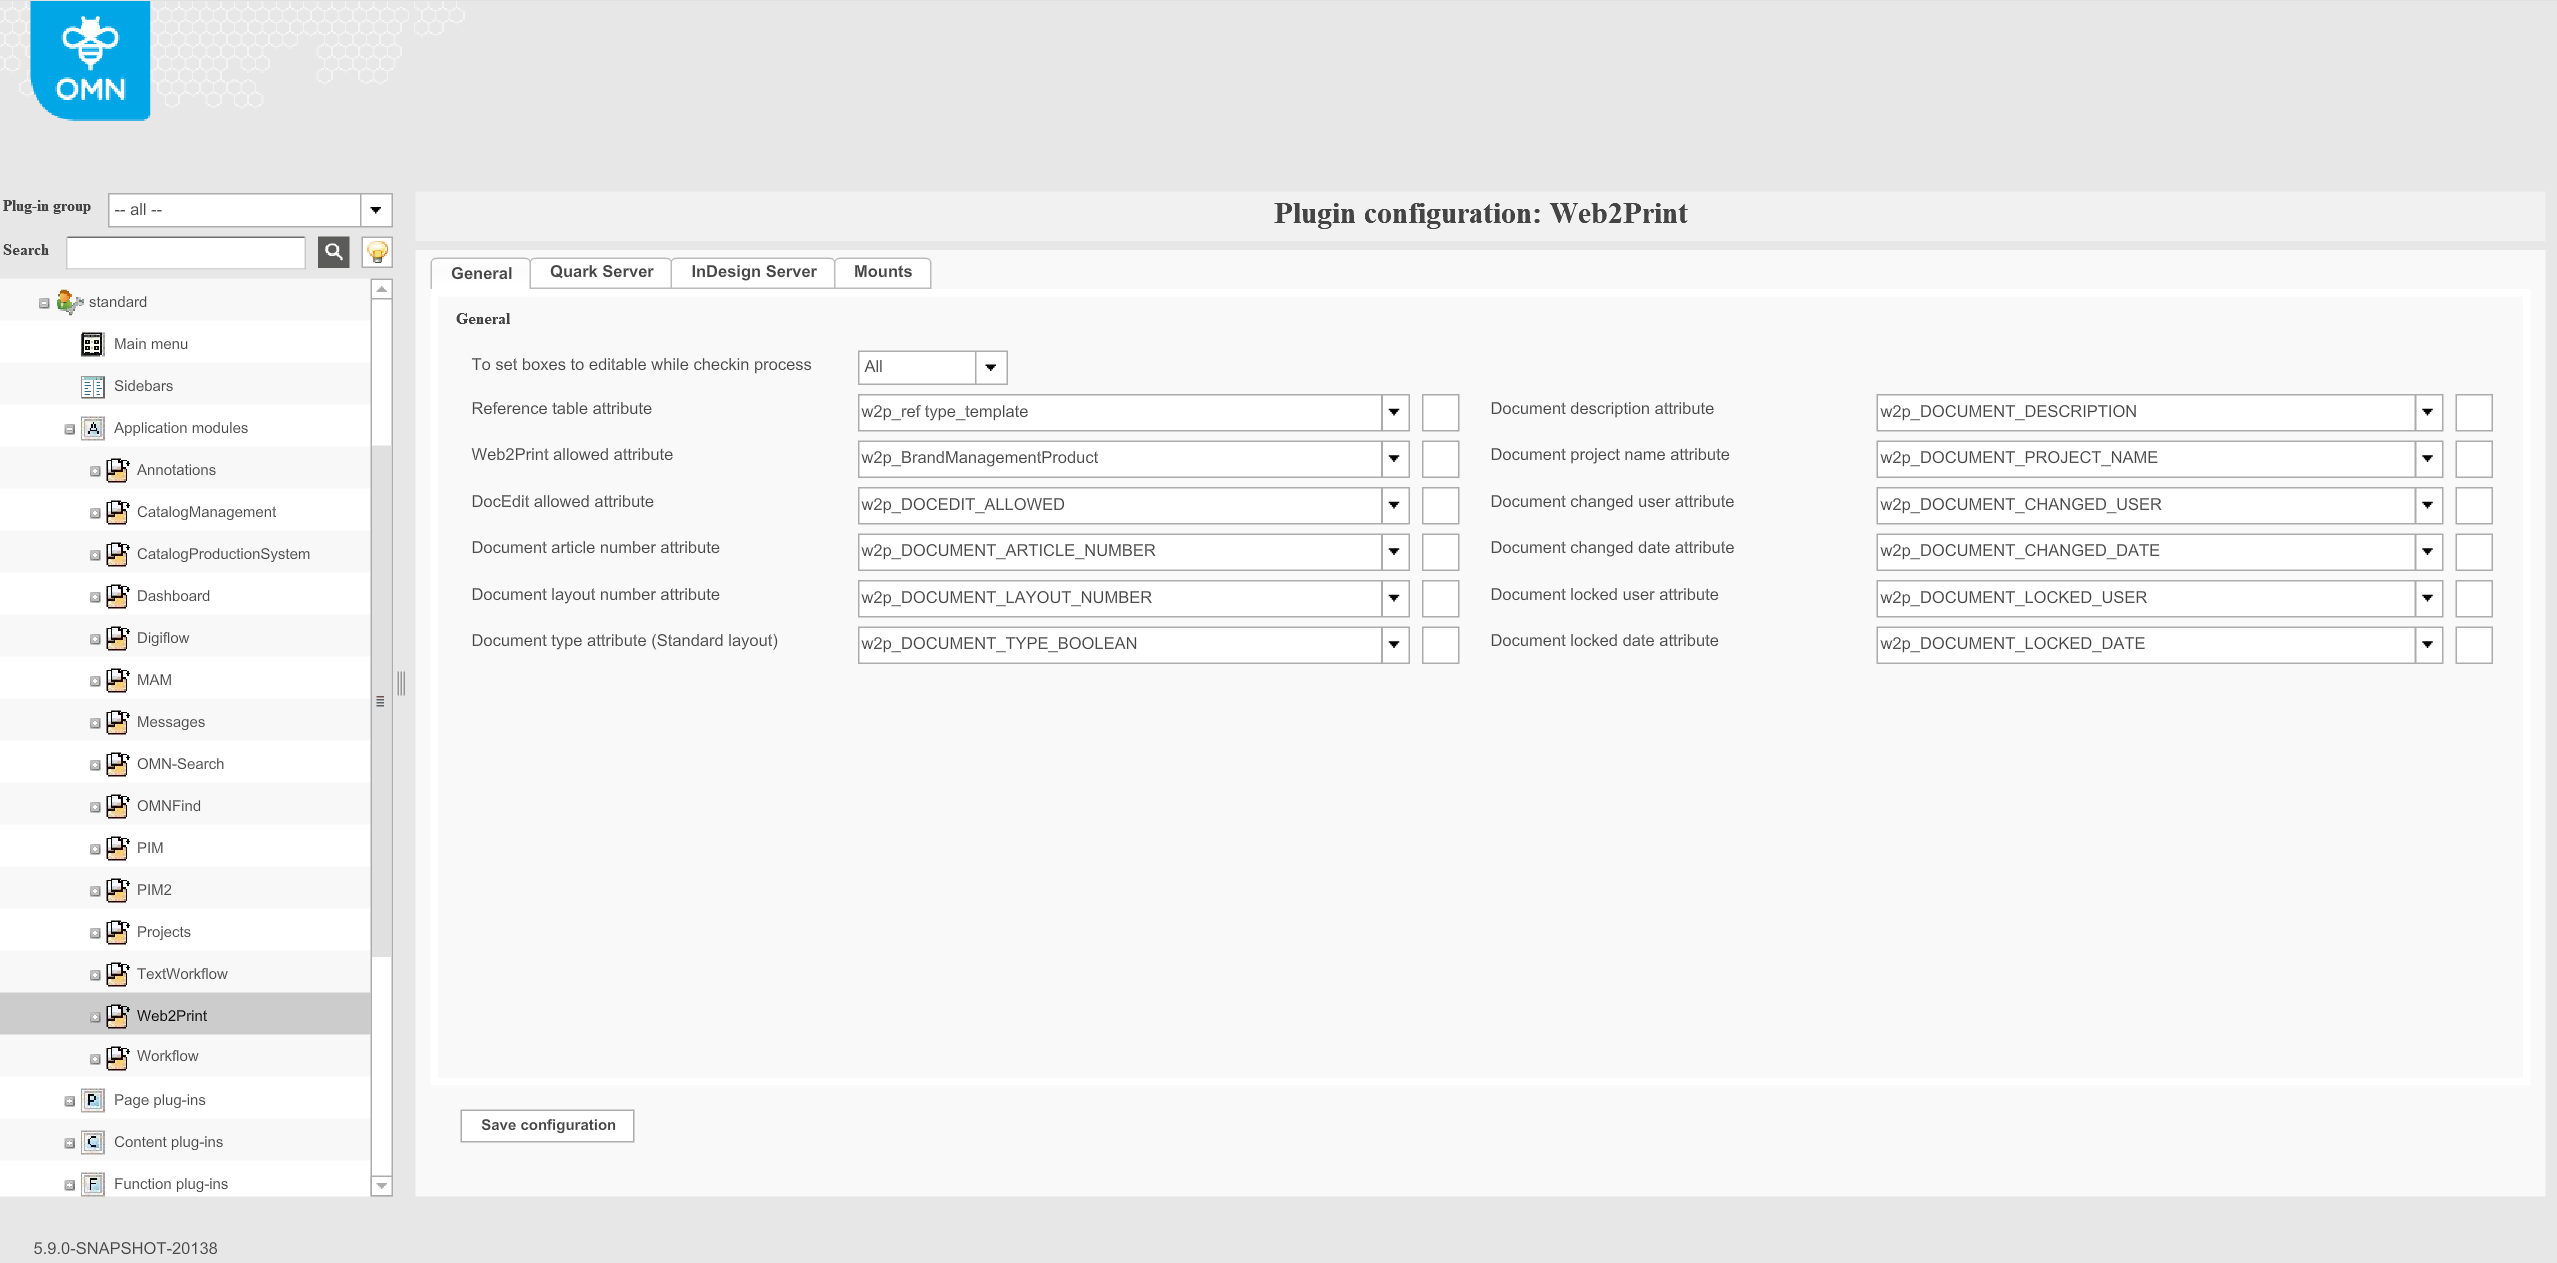Viewport: 2557px width, 1263px height.
Task: Switch to the Quark Server tab
Action: (599, 271)
